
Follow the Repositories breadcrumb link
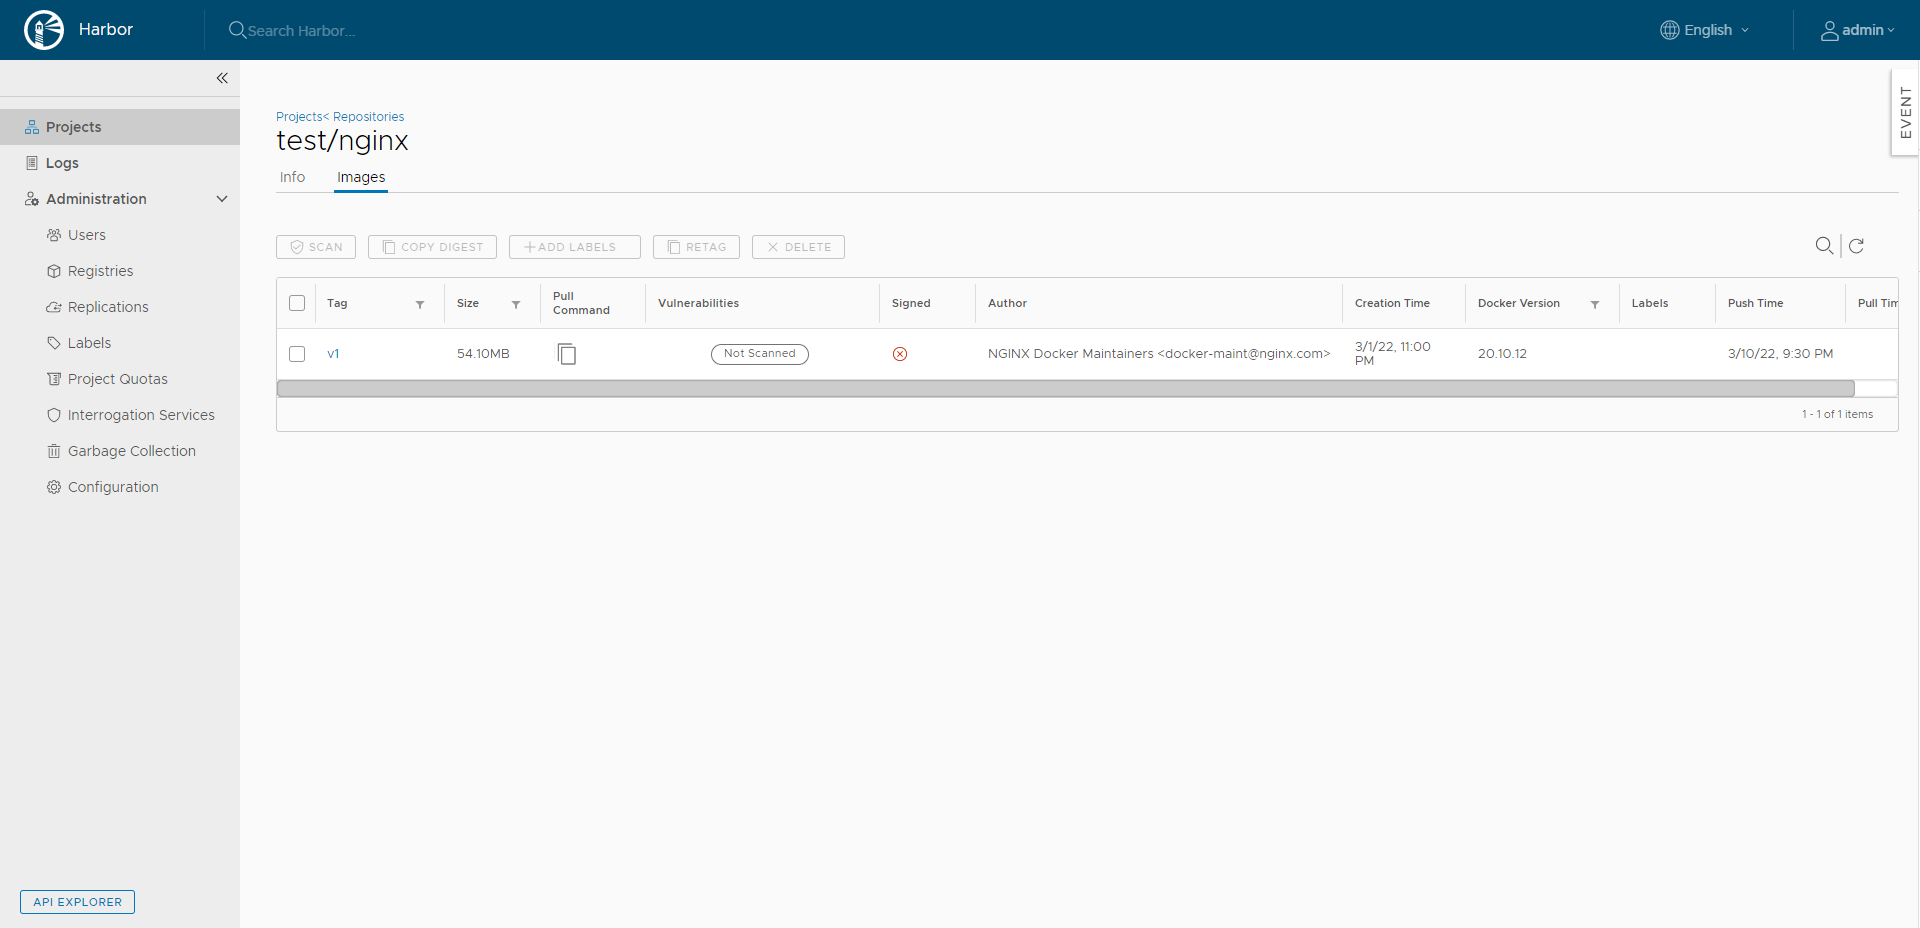coord(368,117)
